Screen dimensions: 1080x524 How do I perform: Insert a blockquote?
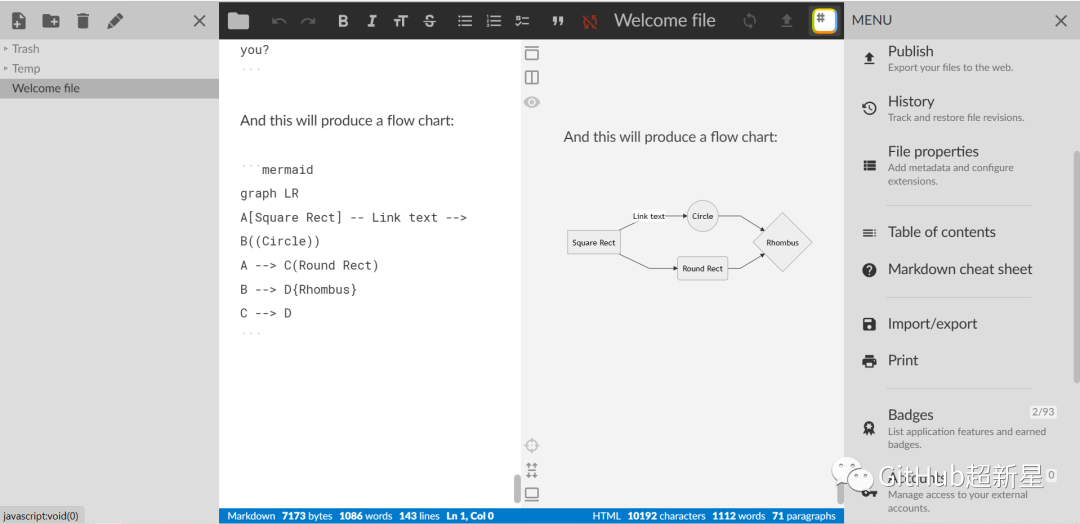(558, 21)
